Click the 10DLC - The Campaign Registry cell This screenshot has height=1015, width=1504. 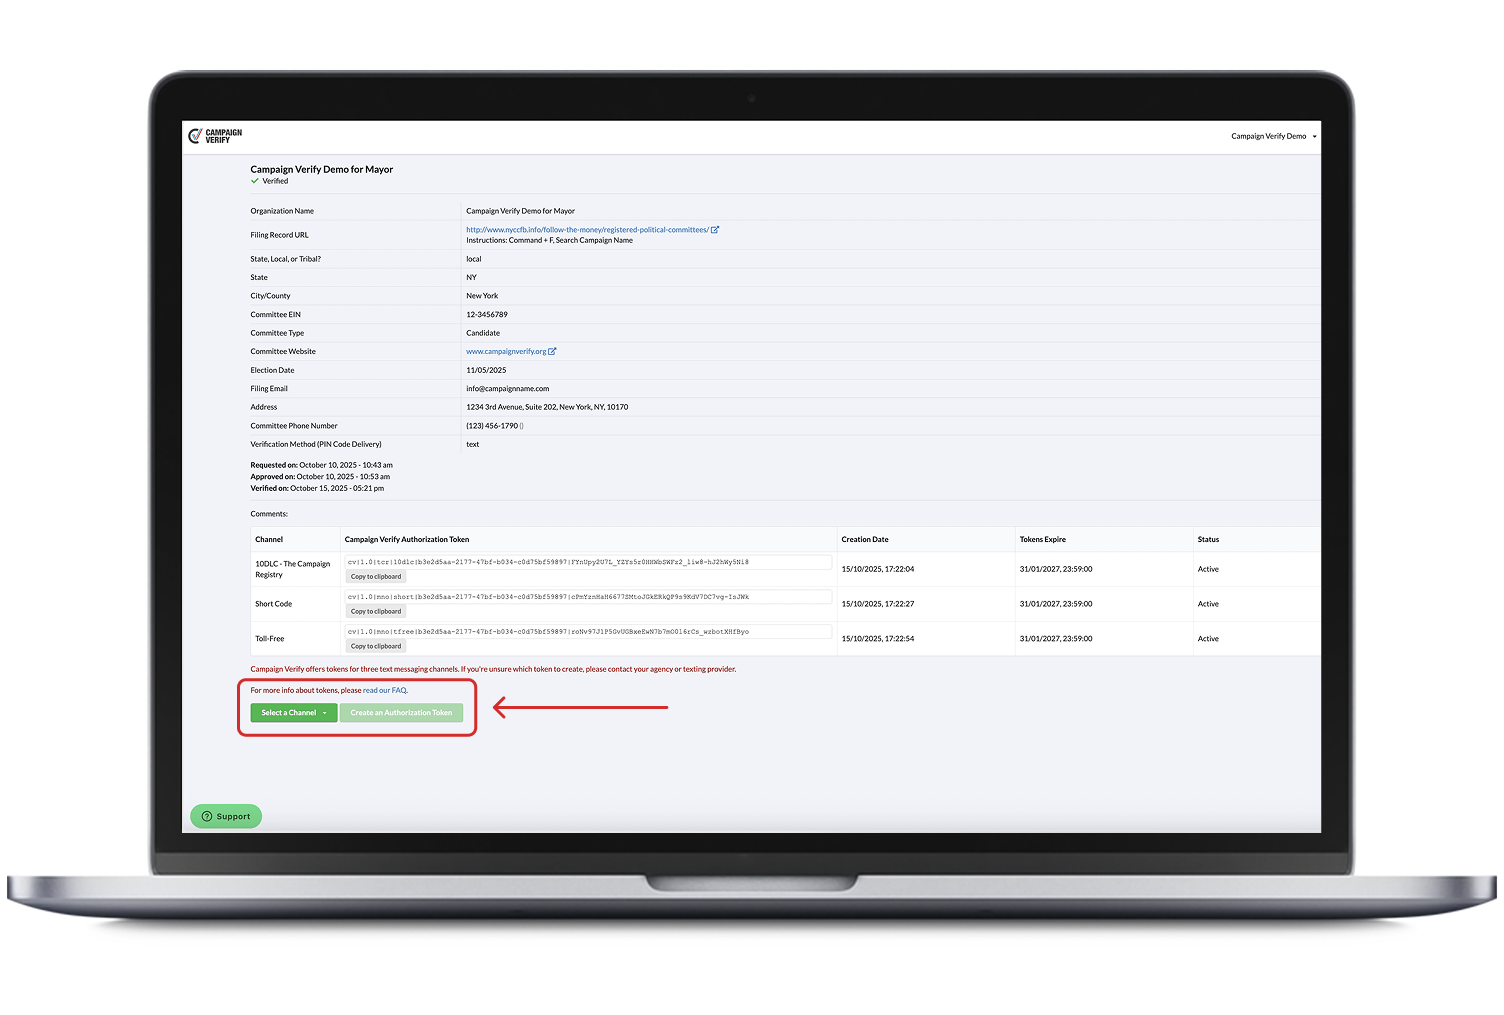293,569
